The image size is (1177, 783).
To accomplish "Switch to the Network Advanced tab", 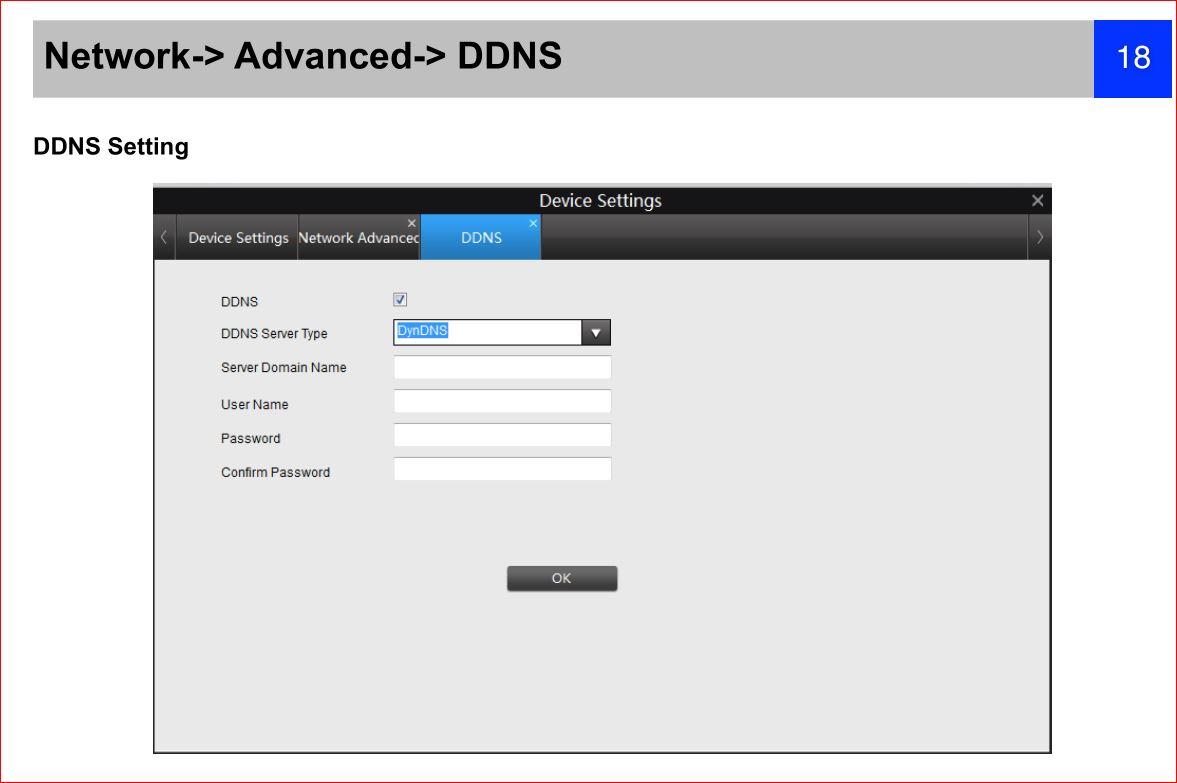I will coord(358,238).
